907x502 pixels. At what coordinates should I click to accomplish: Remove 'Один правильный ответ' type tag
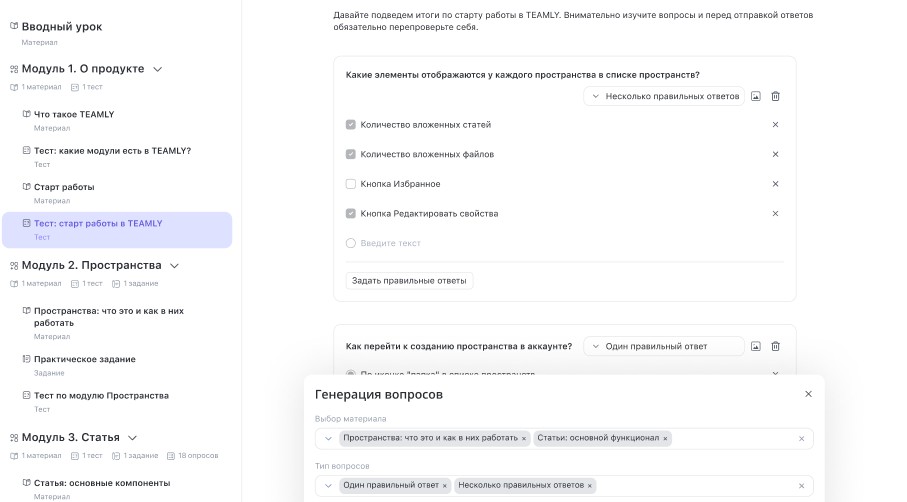tap(445, 486)
